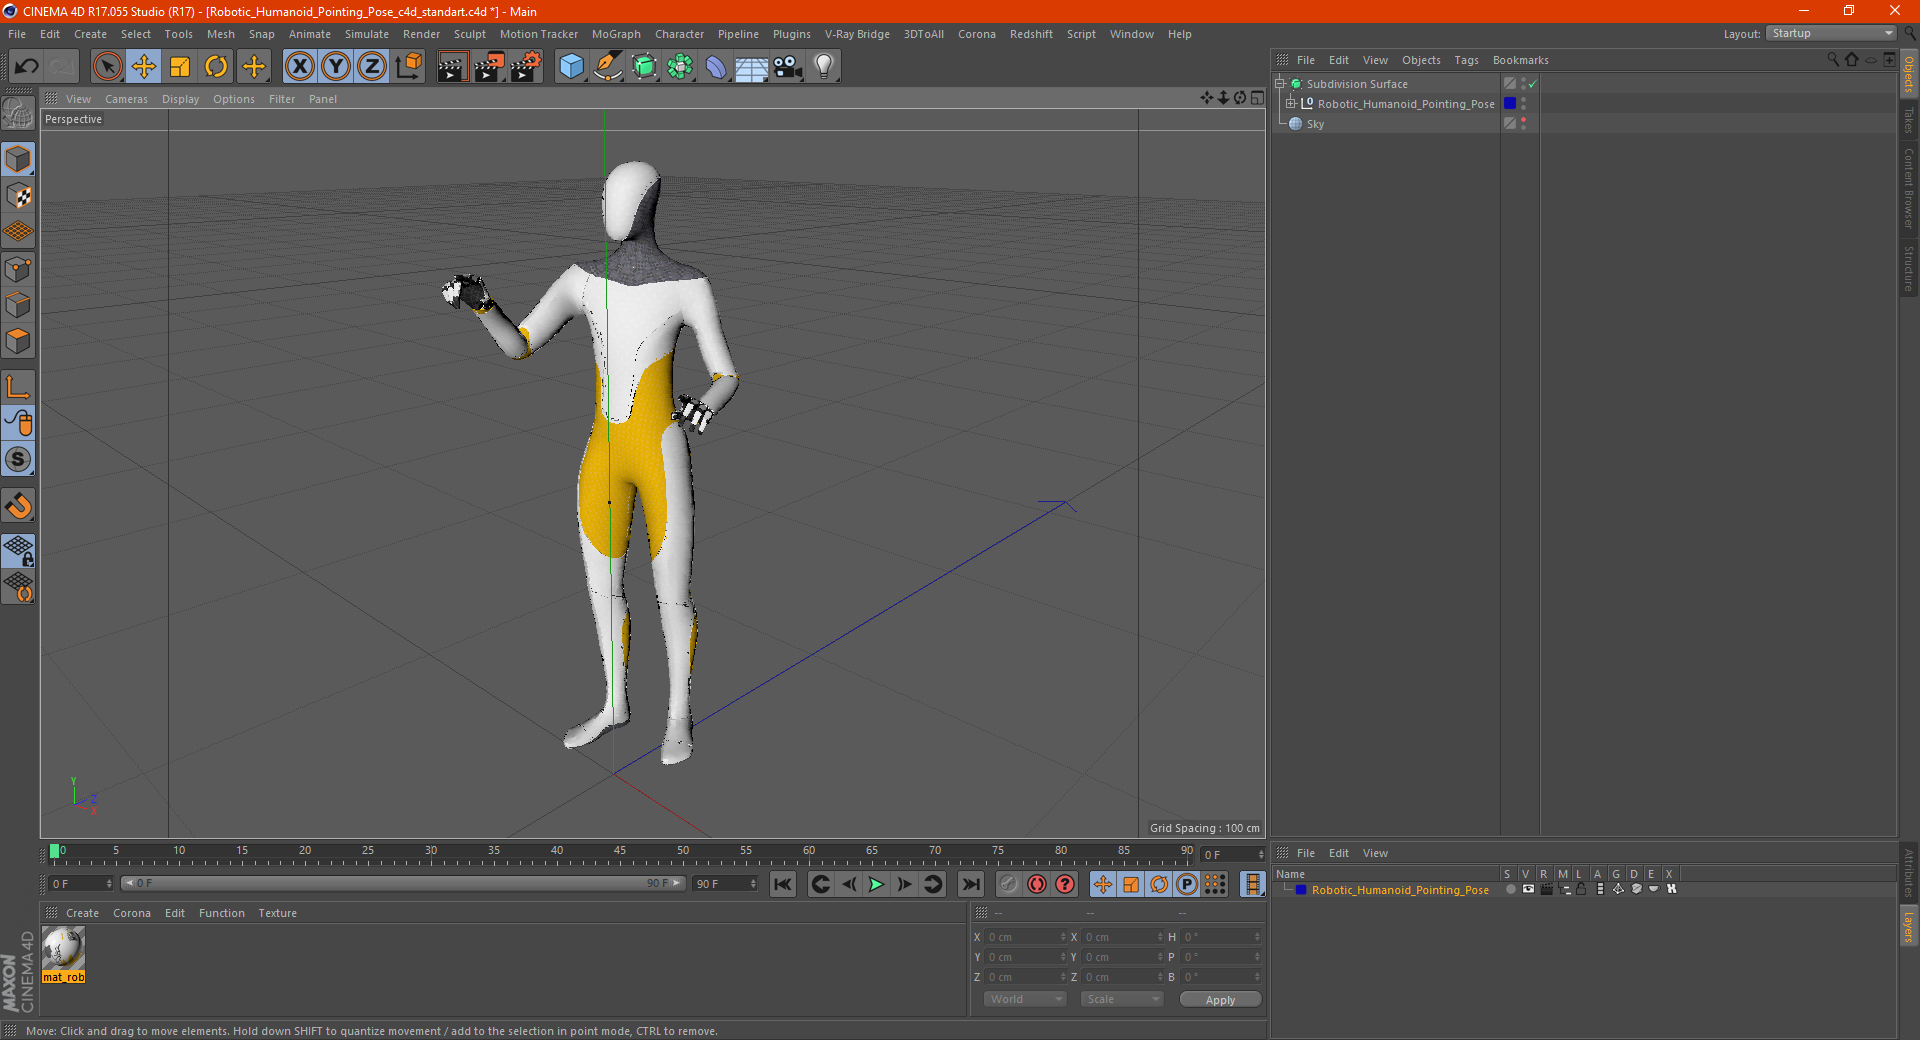Activate the Rotate tool in top toolbar
This screenshot has width=1920, height=1040.
tap(216, 67)
